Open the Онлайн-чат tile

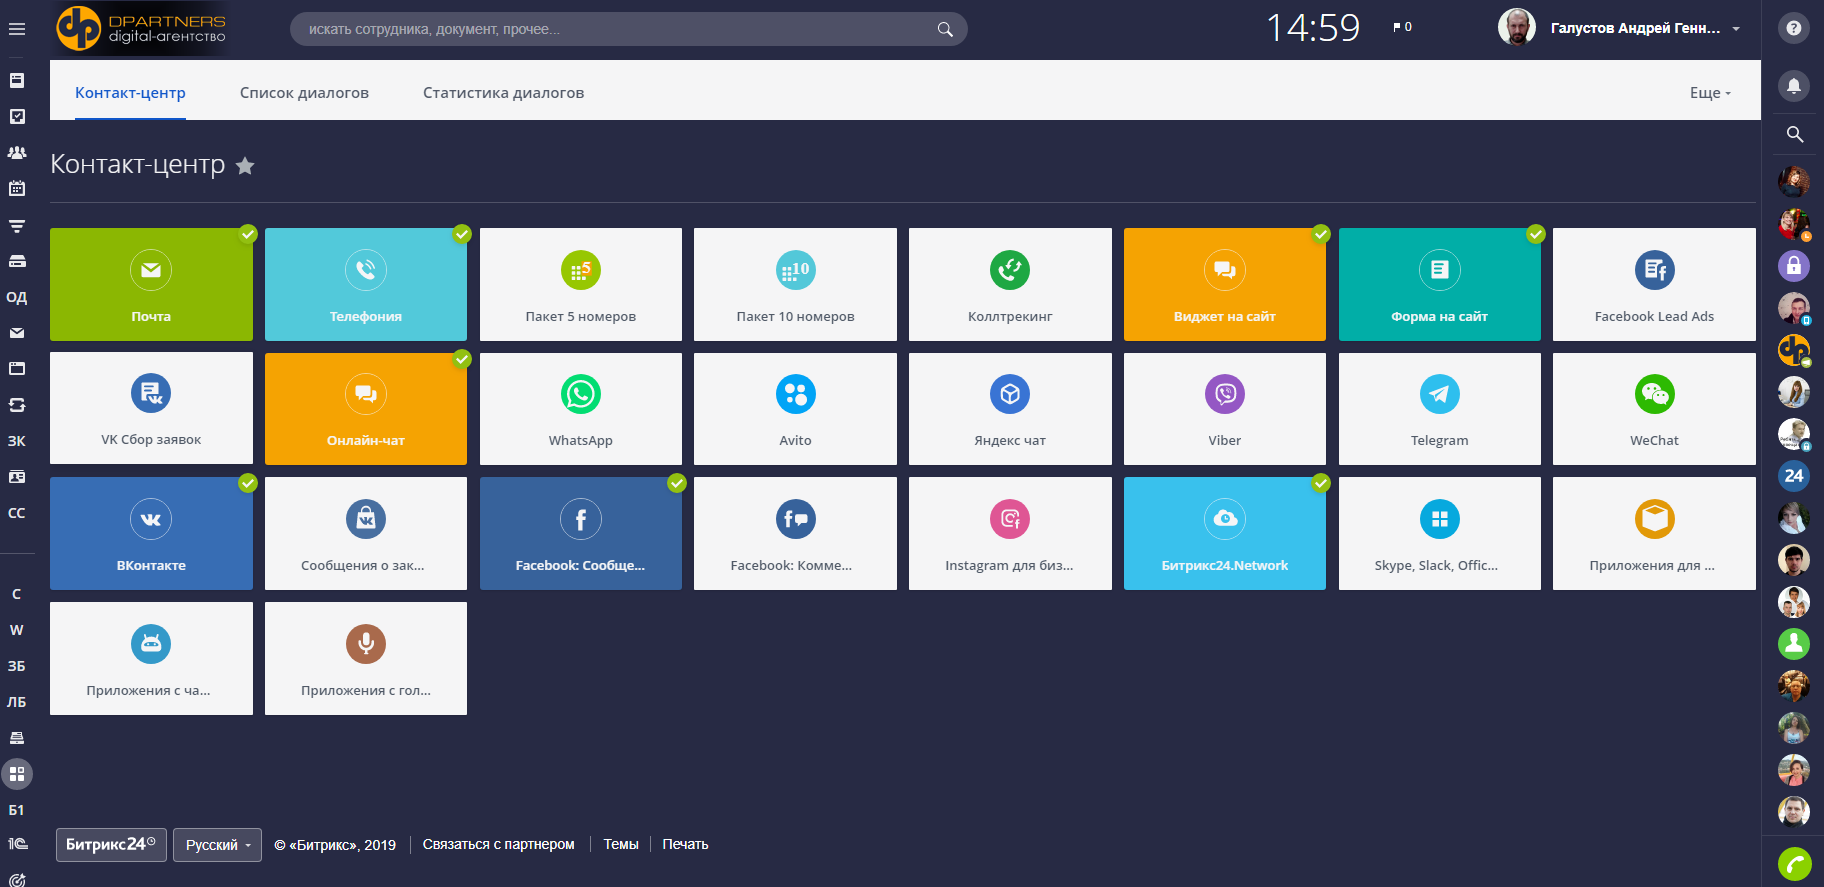pyautogui.click(x=366, y=409)
